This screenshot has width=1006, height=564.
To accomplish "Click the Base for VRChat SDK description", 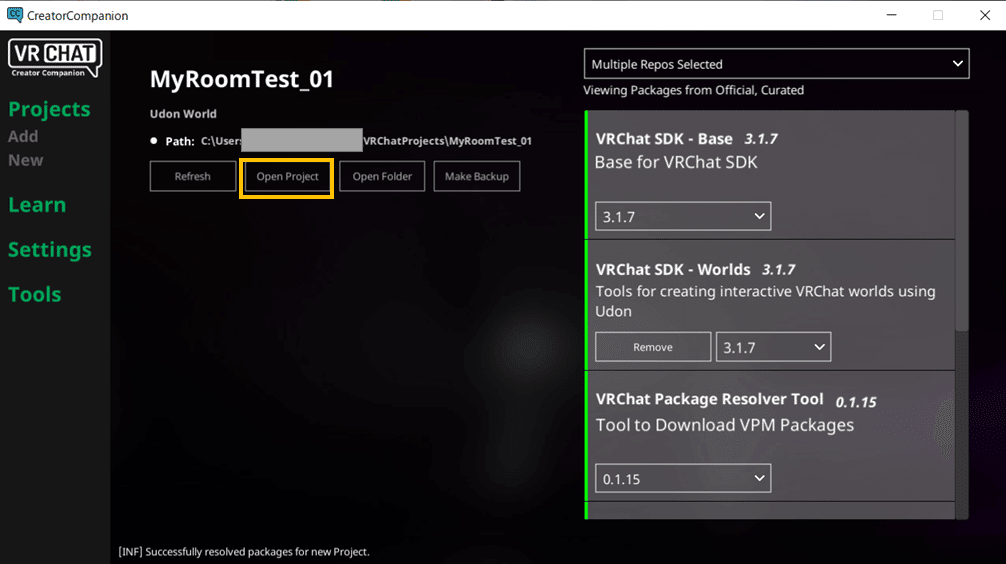I will click(676, 162).
